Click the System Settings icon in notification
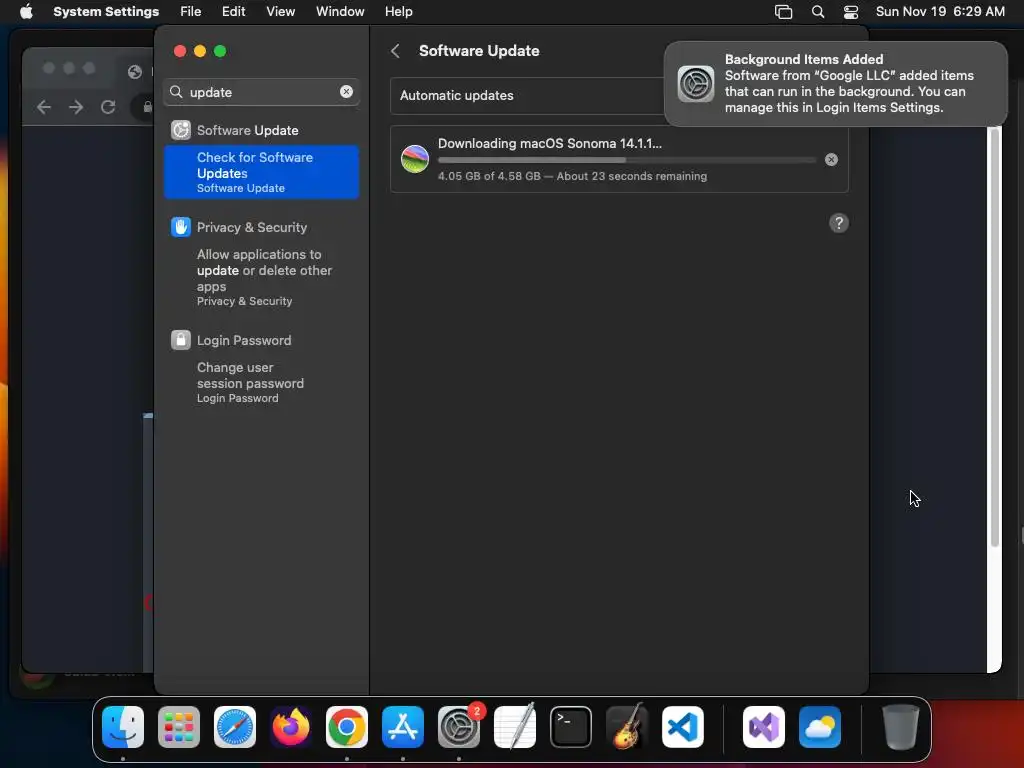The width and height of the screenshot is (1024, 768). (x=696, y=84)
